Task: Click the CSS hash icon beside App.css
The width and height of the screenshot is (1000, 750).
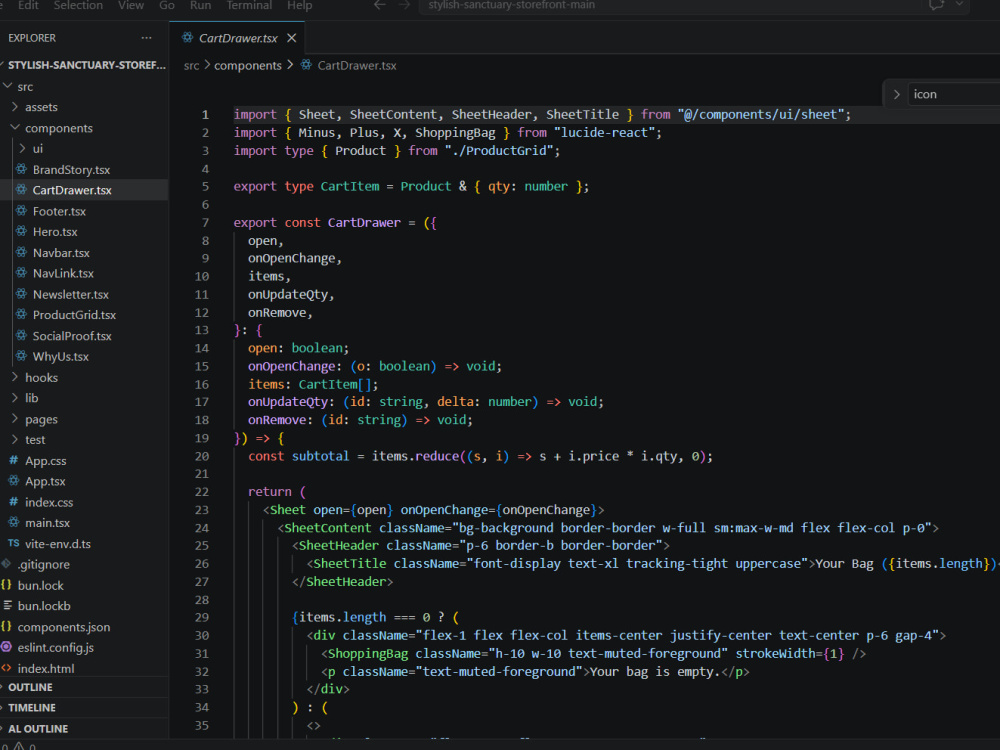Action: coord(13,460)
